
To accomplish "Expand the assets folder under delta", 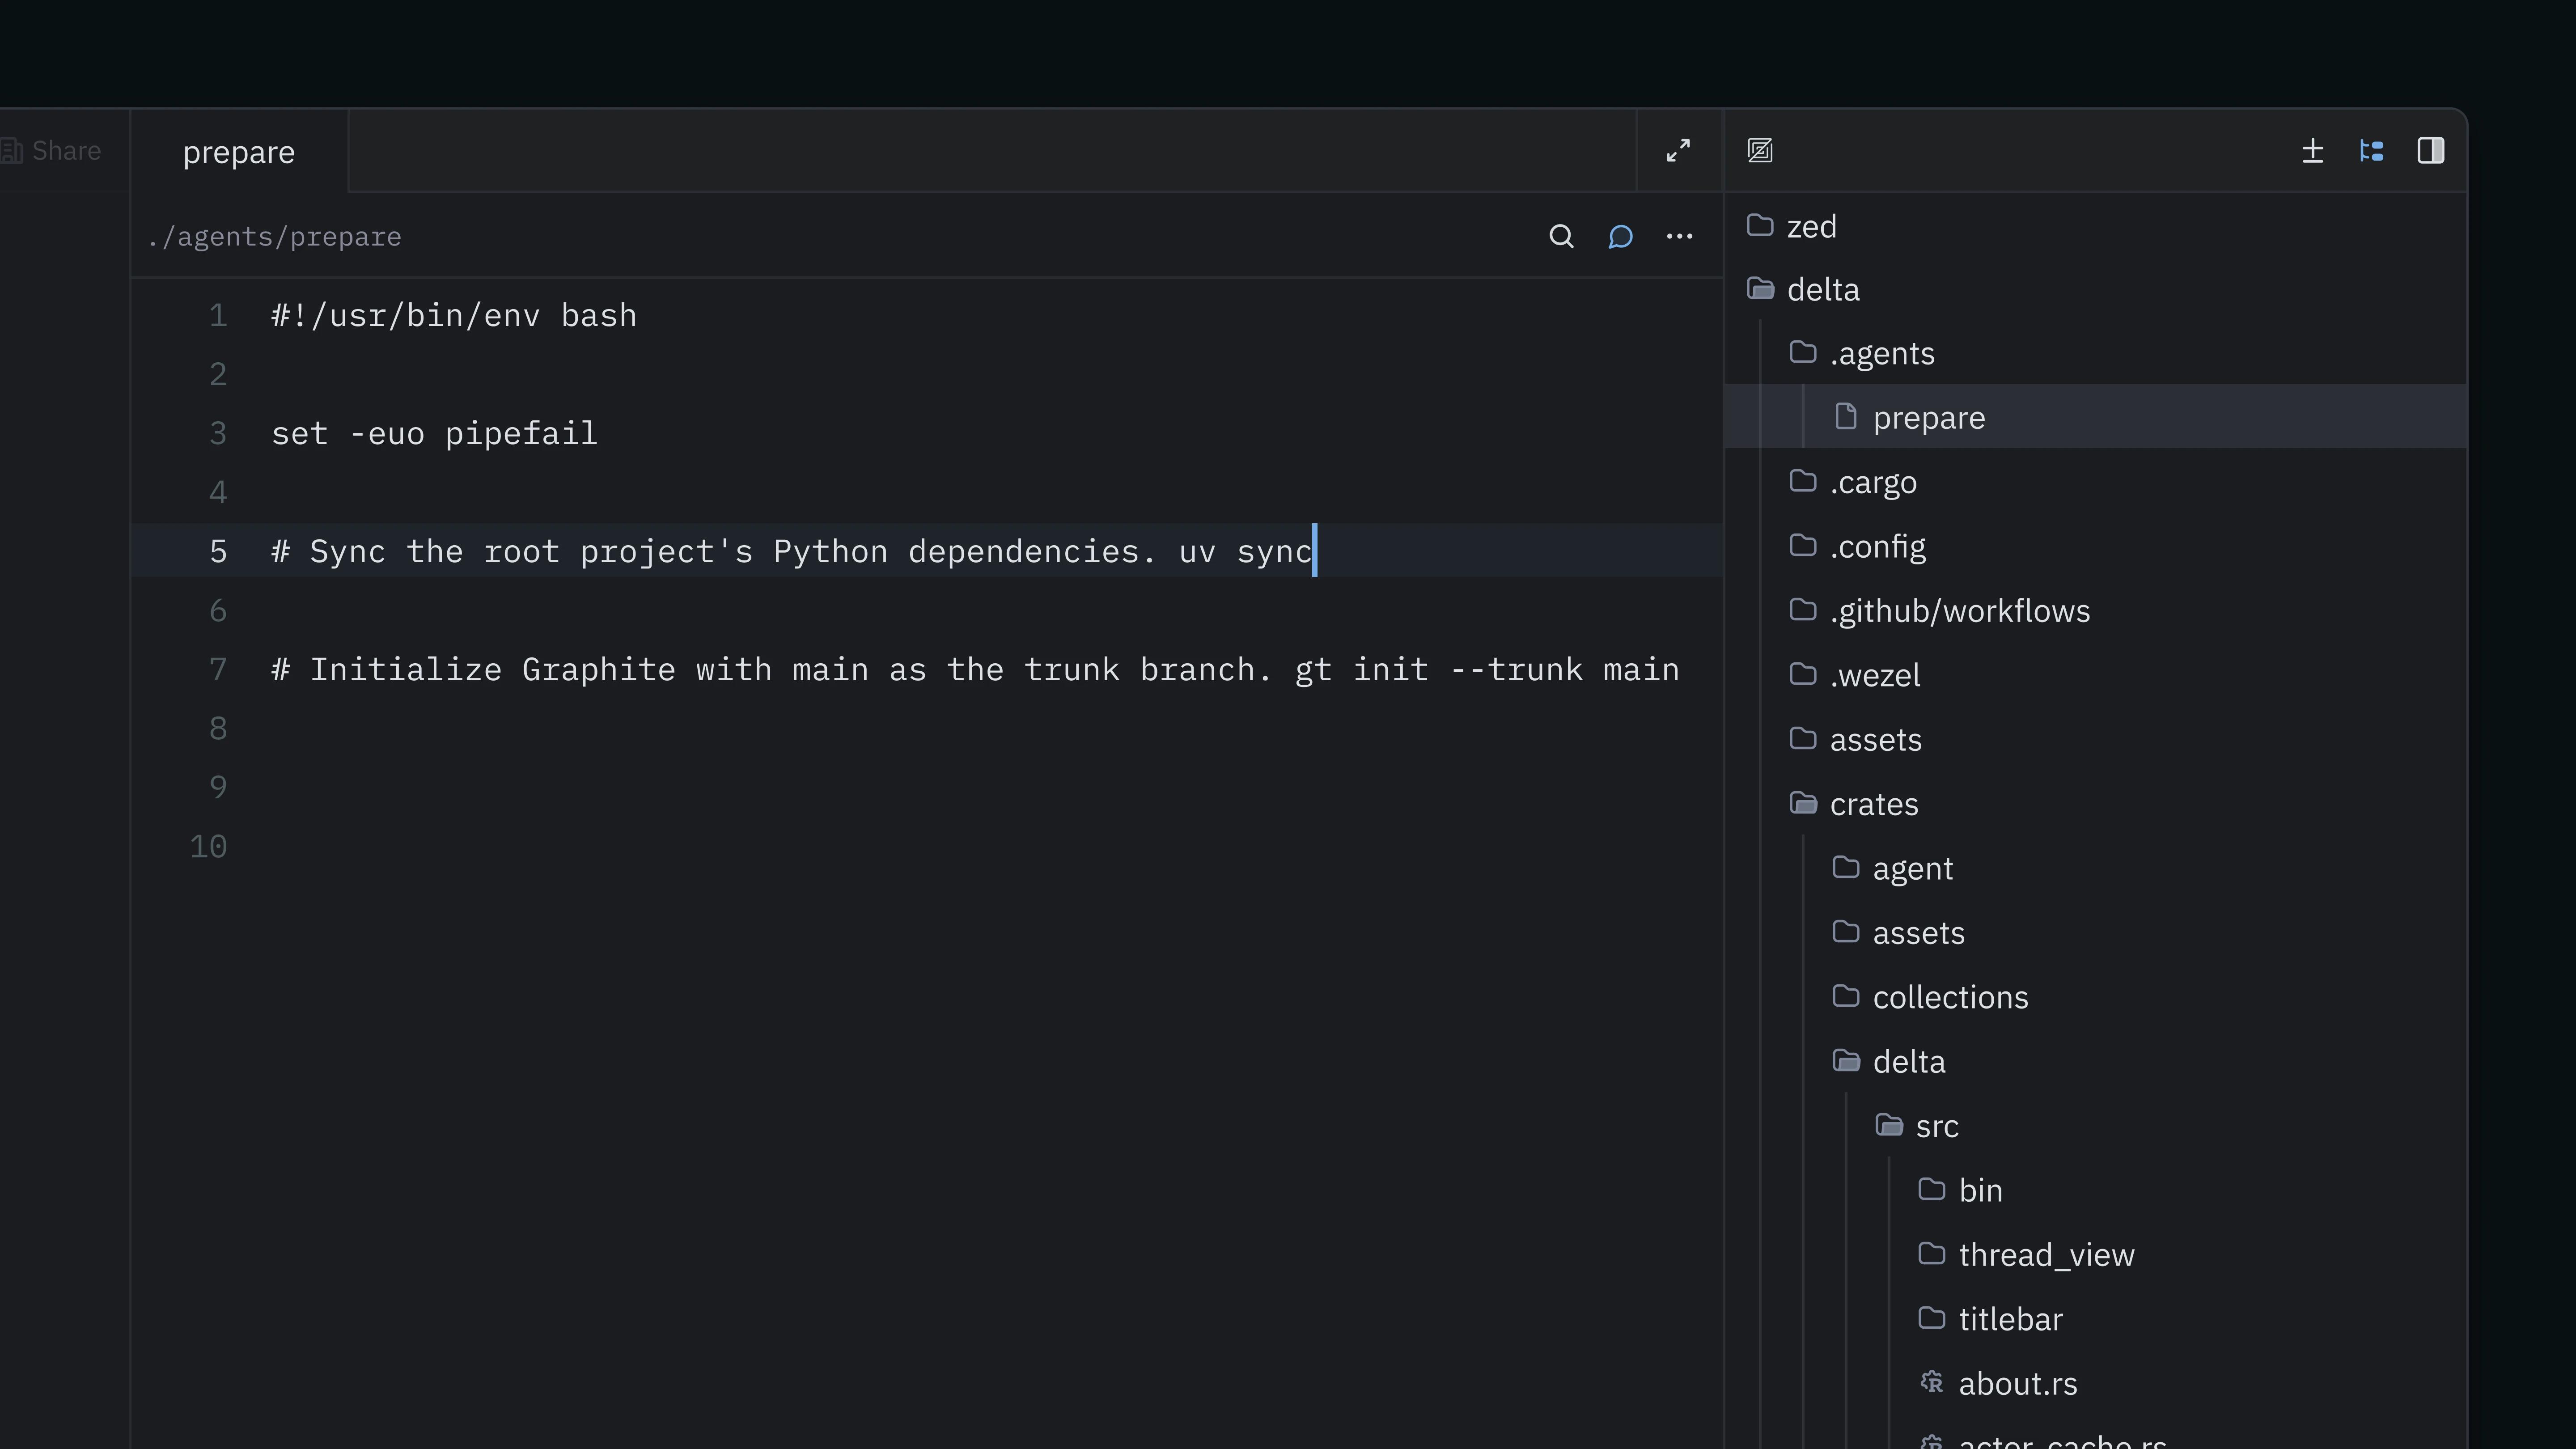I will (2096, 740).
